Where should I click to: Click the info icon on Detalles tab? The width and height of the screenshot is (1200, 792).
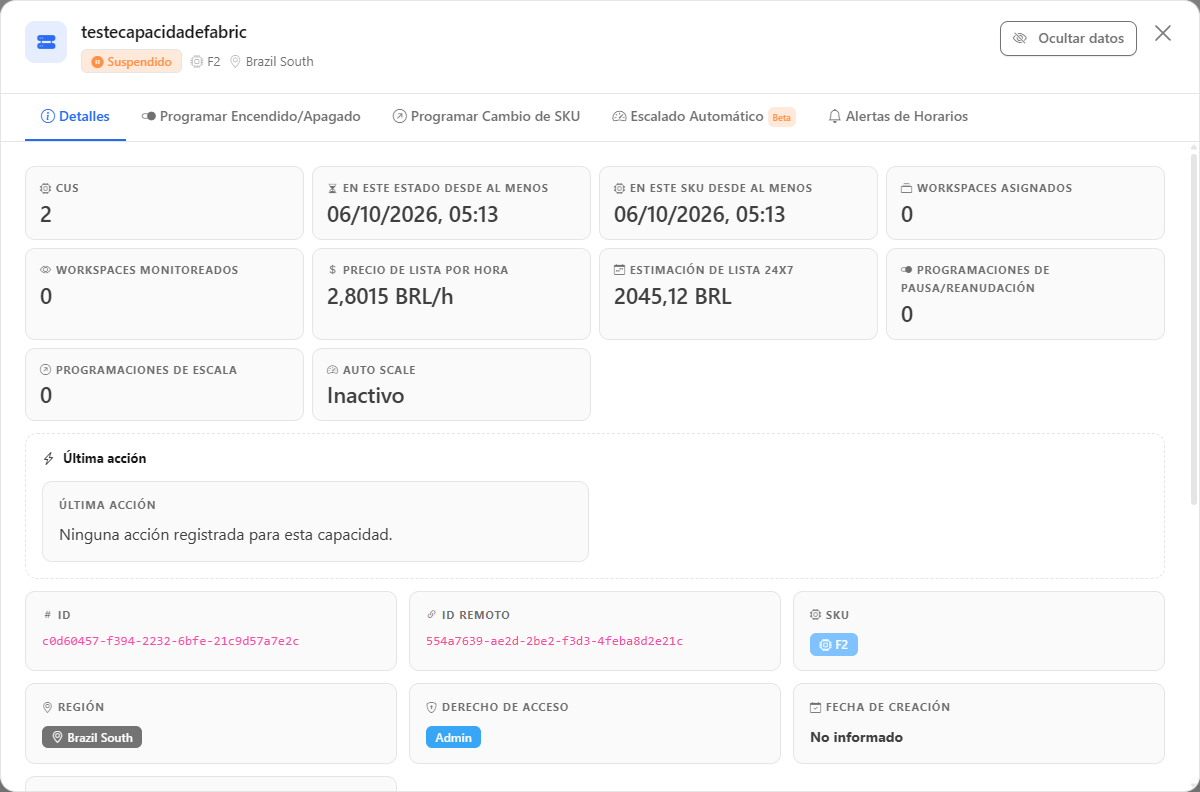point(47,116)
